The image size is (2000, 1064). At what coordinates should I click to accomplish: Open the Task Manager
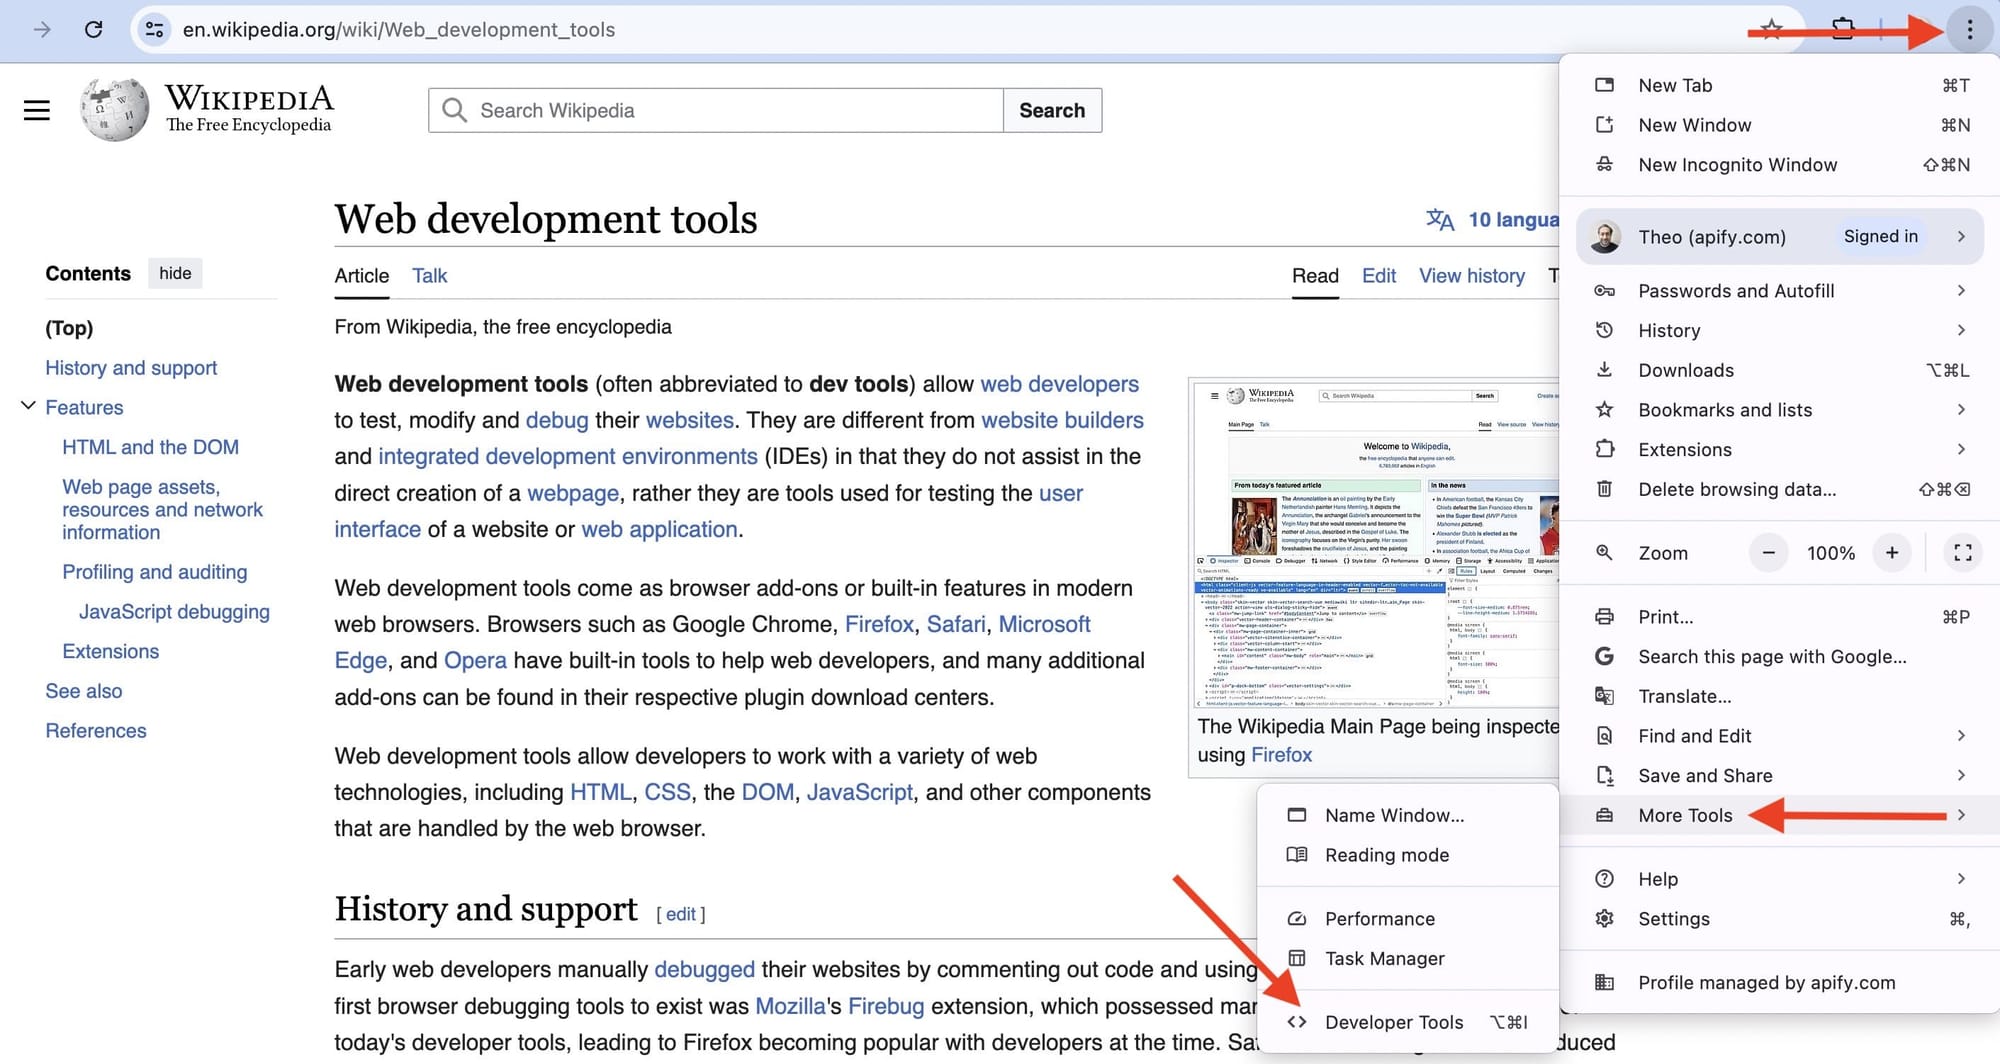(x=1383, y=958)
